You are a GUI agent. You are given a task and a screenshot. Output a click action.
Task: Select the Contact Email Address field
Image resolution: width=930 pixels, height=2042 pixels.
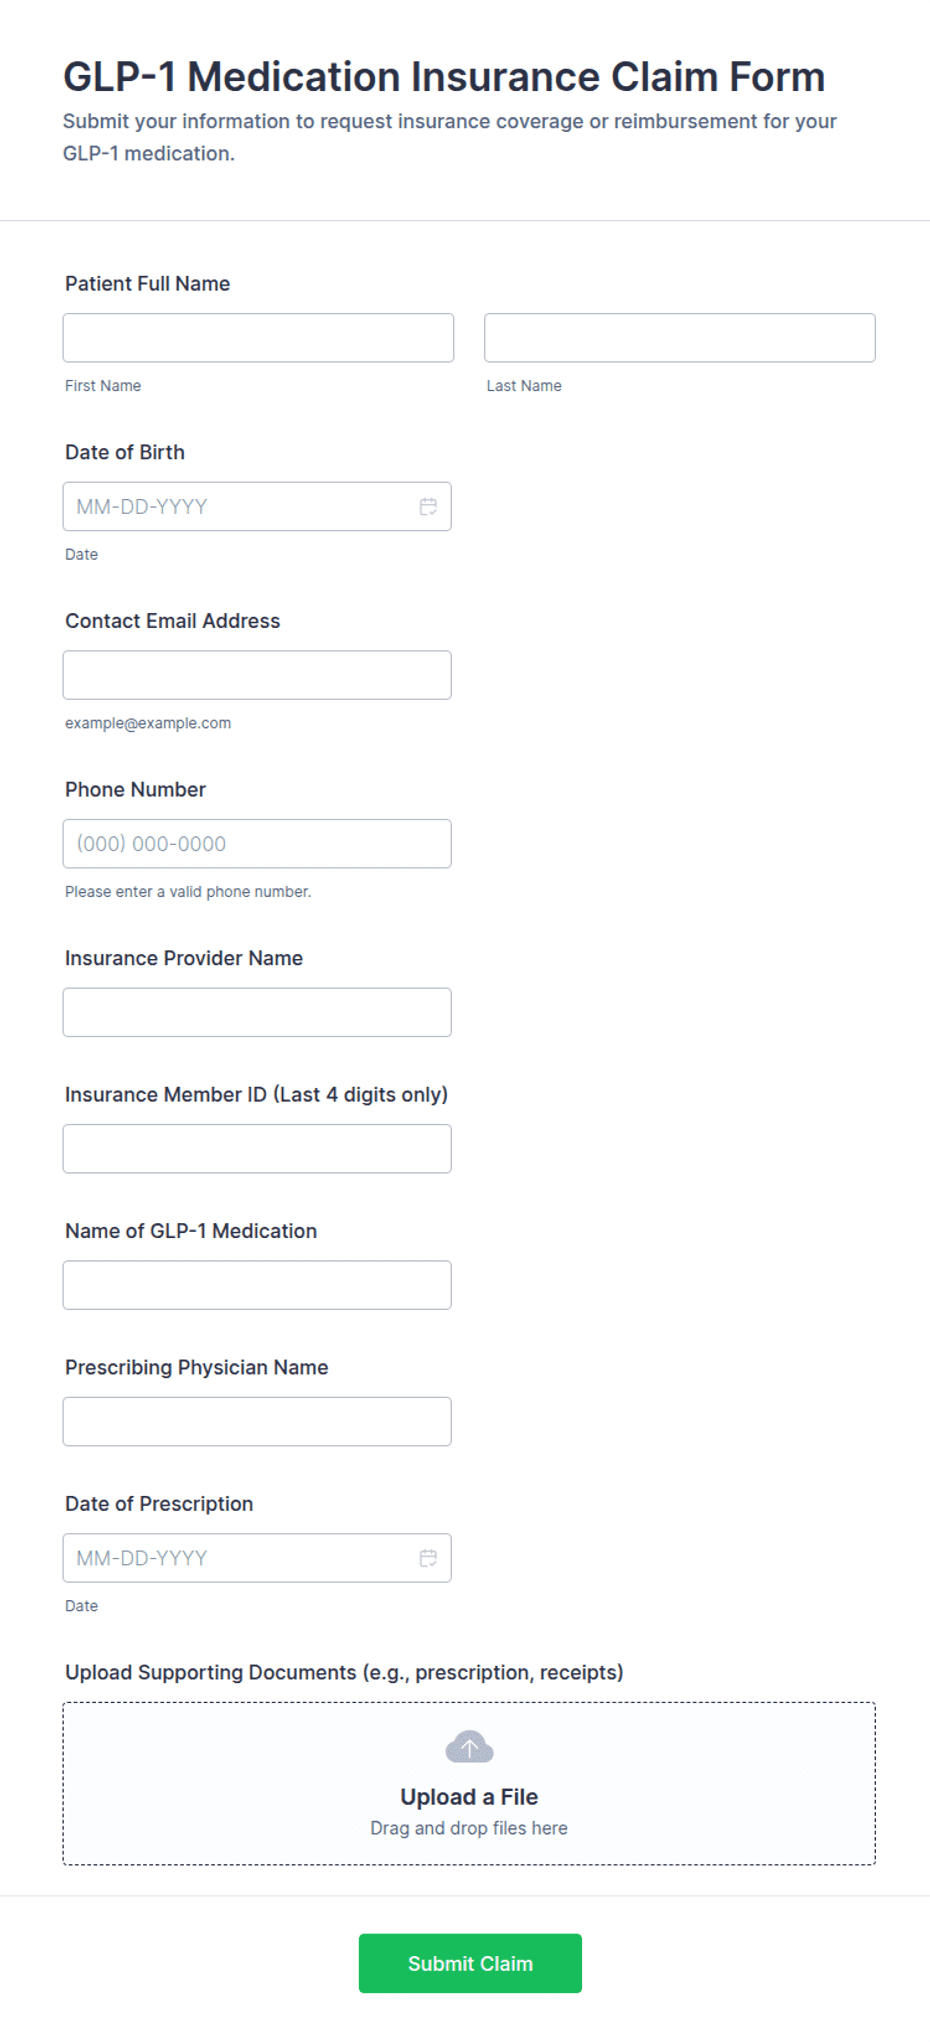pyautogui.click(x=257, y=675)
